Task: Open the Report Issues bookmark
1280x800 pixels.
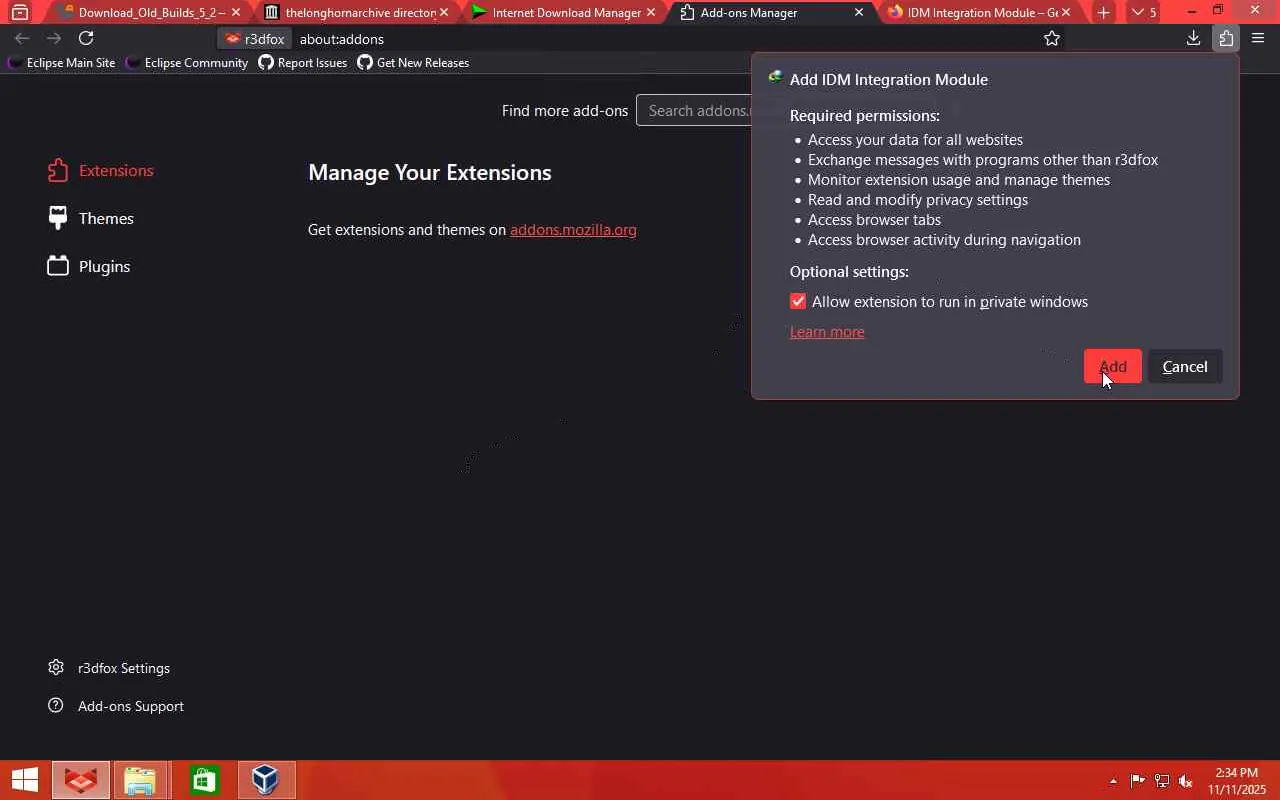Action: (303, 63)
